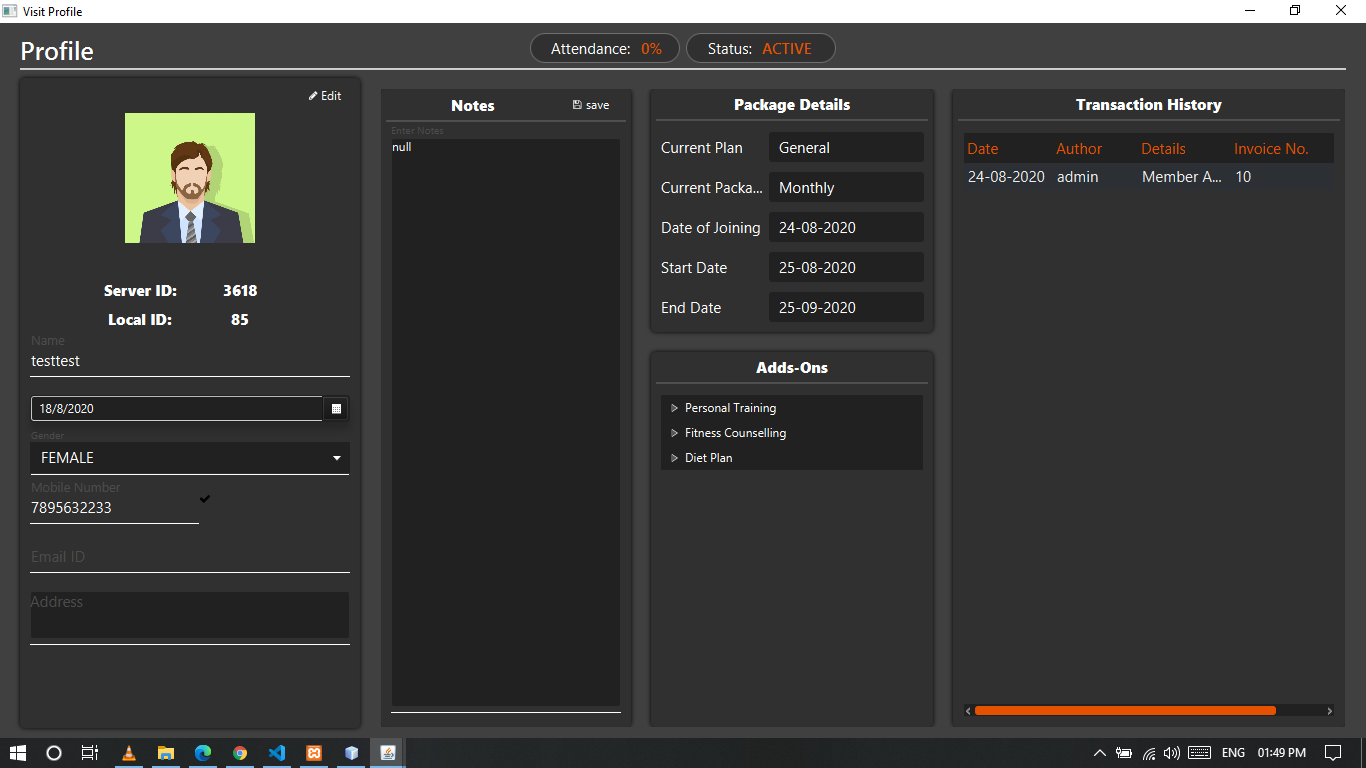1366x768 pixels.
Task: Click the orange horizontal scrollbar thumb
Action: (x=1125, y=711)
